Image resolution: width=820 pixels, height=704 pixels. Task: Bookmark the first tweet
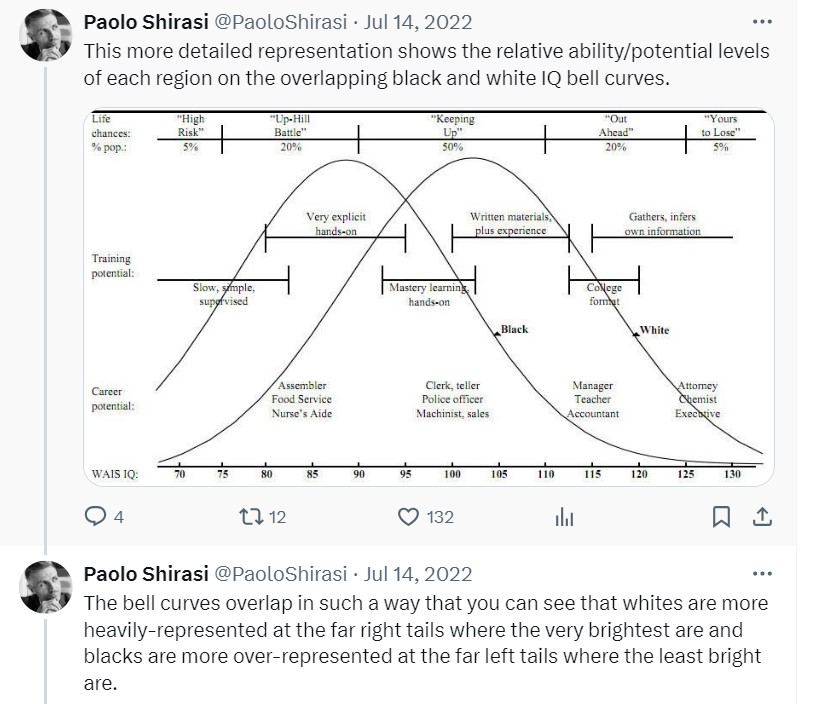click(721, 516)
